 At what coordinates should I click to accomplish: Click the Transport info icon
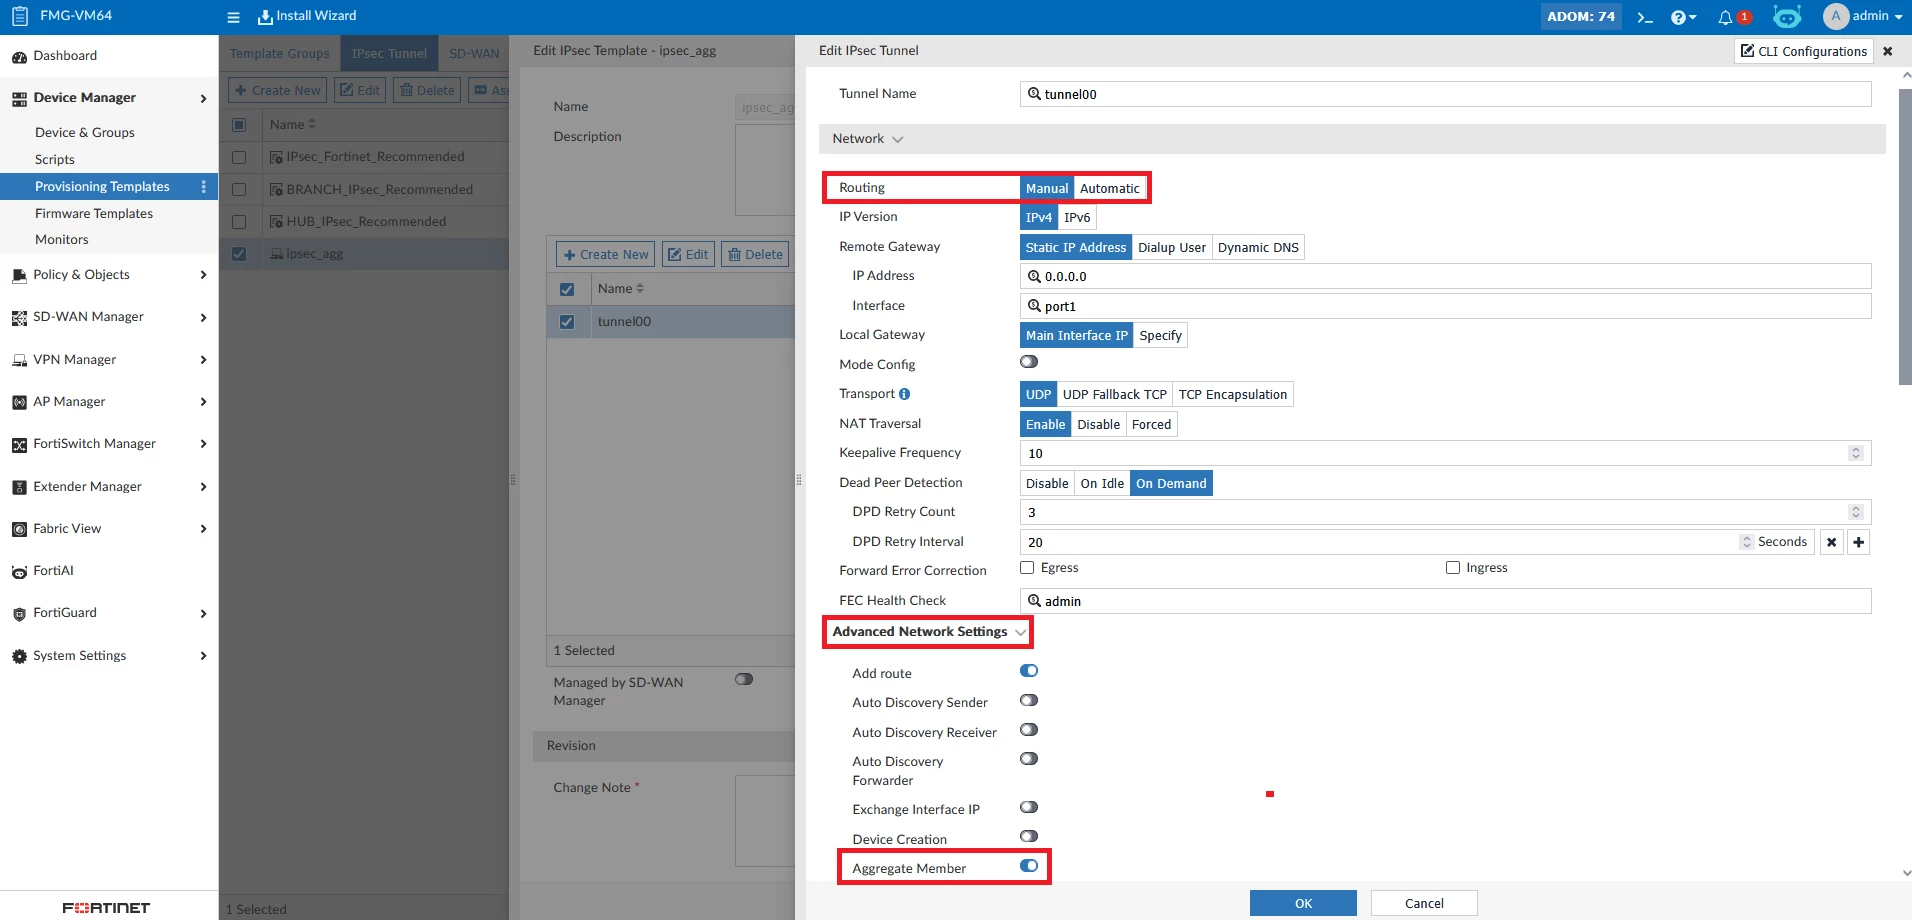point(904,394)
